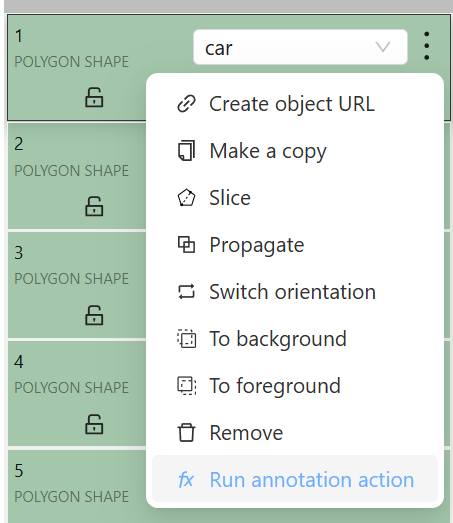Select the Propagate menu entry
453x523 pixels.
click(x=295, y=245)
